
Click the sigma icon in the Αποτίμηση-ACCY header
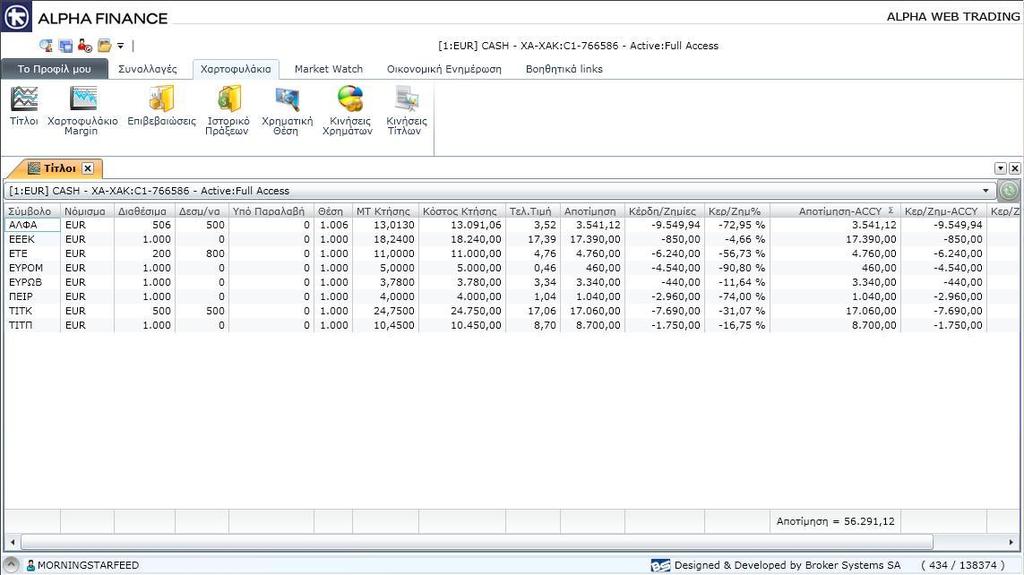click(891, 211)
